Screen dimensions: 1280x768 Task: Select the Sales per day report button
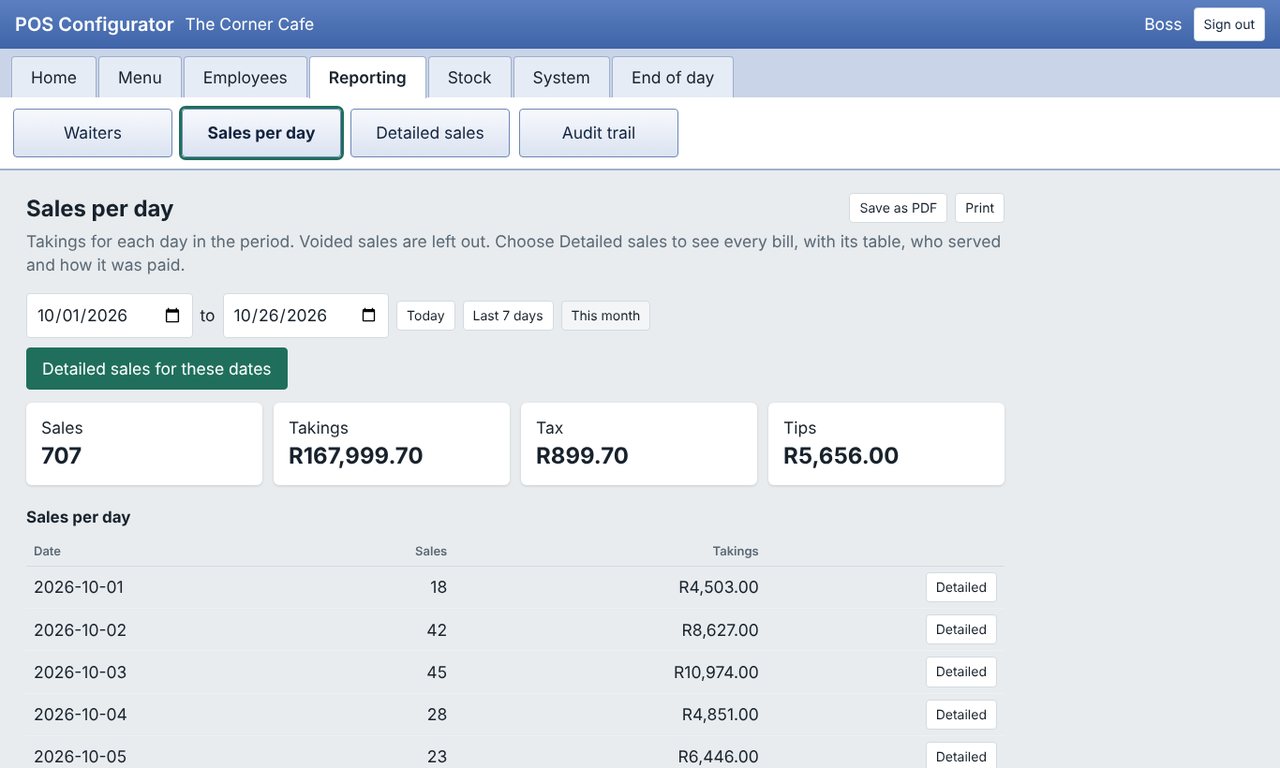261,133
